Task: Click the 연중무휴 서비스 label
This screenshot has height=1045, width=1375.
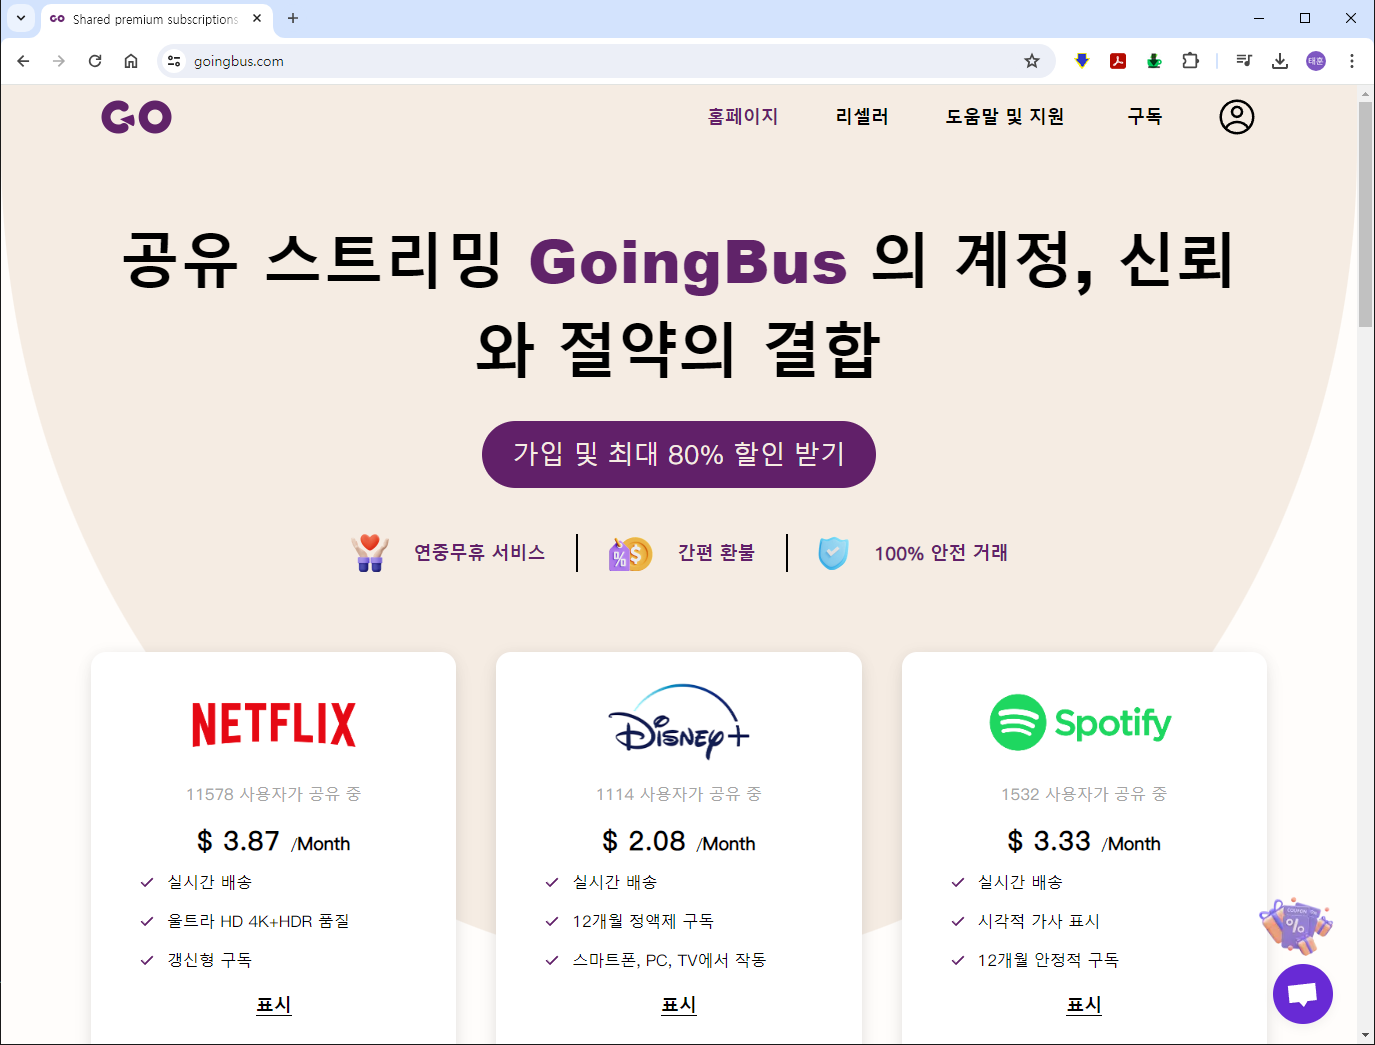Action: tap(480, 552)
